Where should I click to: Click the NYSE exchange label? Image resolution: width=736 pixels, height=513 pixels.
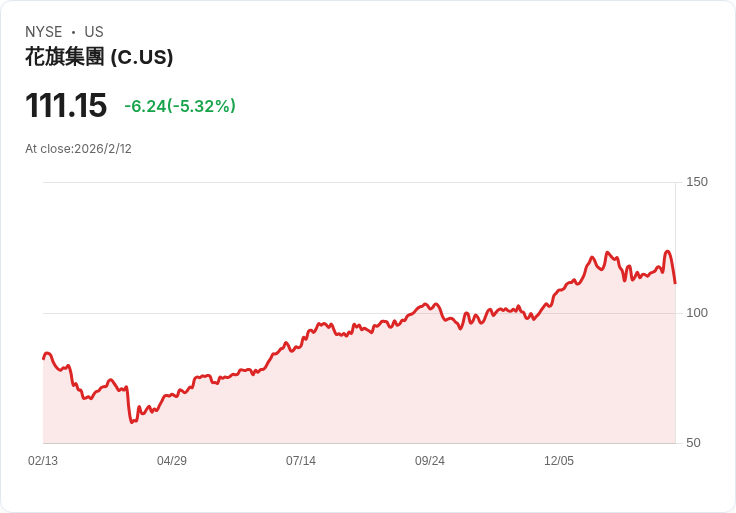point(44,32)
